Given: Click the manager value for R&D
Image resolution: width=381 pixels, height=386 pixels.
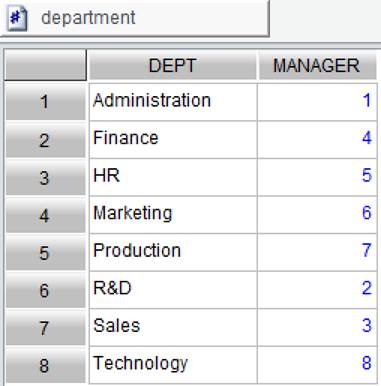Looking at the screenshot, I should pyautogui.click(x=317, y=290).
